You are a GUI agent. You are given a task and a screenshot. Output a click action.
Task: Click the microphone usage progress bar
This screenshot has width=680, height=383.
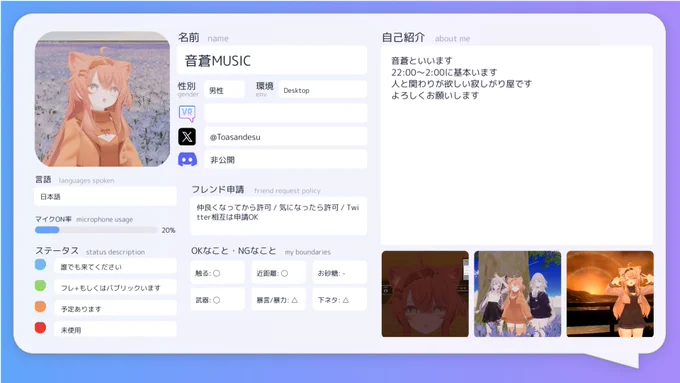(x=96, y=230)
